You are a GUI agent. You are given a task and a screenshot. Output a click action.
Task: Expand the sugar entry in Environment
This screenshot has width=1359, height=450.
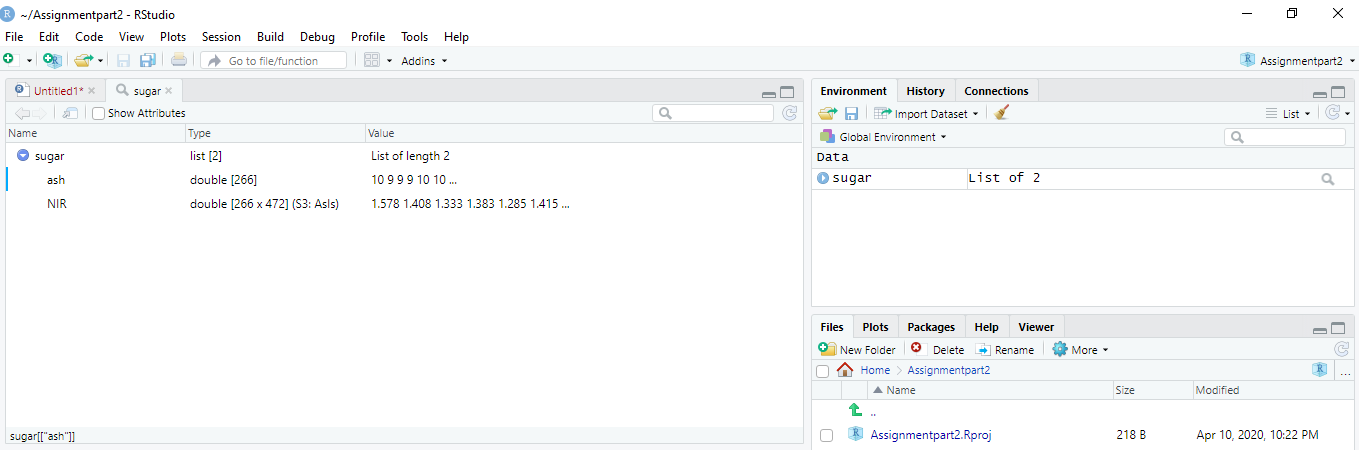823,179
